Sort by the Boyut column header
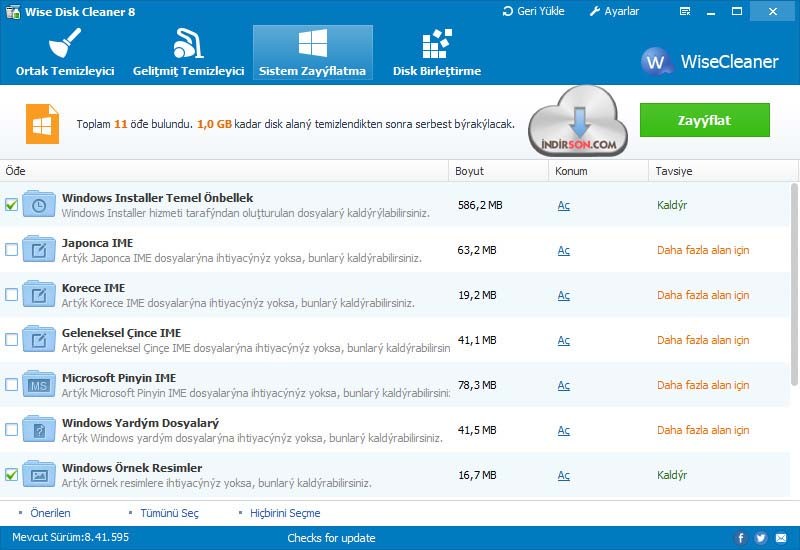 [498, 171]
